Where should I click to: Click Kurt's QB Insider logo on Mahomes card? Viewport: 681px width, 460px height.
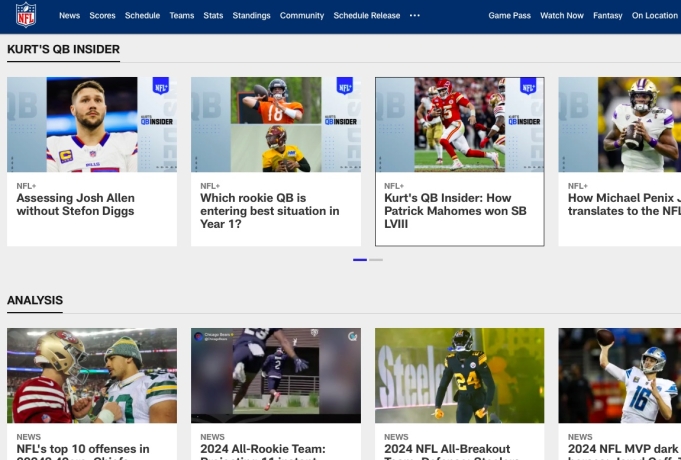pos(524,120)
